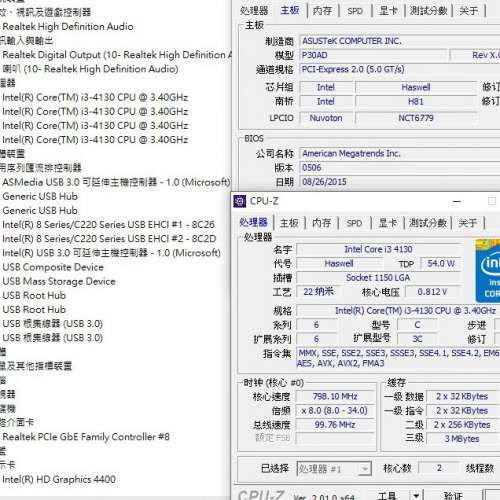The width and height of the screenshot is (500, 500).
Task: Select 处理器 tab in upper CPU-Z window
Action: (254, 11)
